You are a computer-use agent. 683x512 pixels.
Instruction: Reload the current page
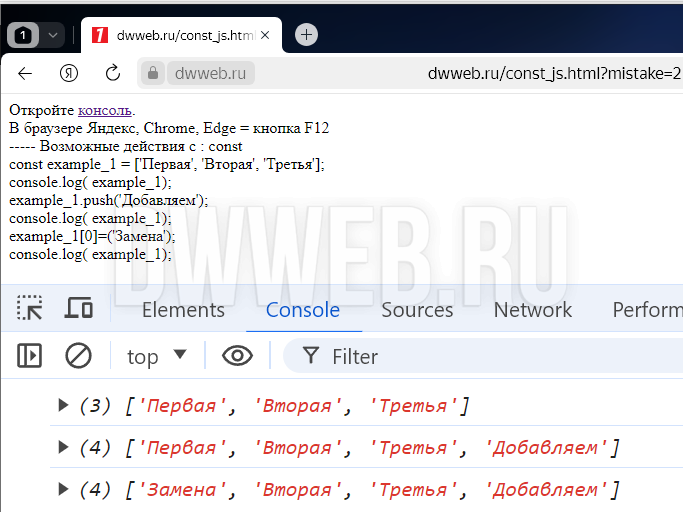click(x=113, y=73)
